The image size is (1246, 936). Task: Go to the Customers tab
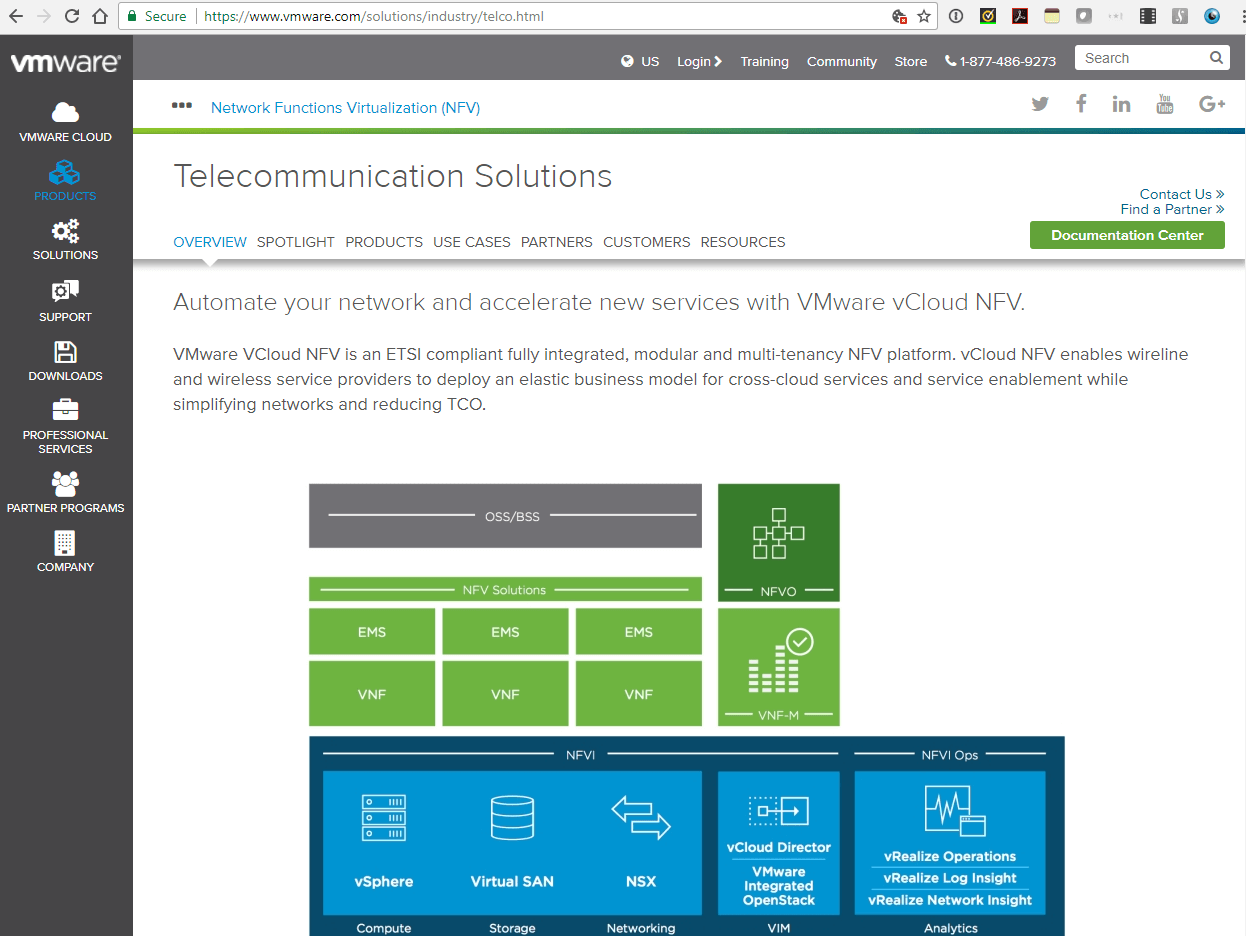(x=646, y=242)
